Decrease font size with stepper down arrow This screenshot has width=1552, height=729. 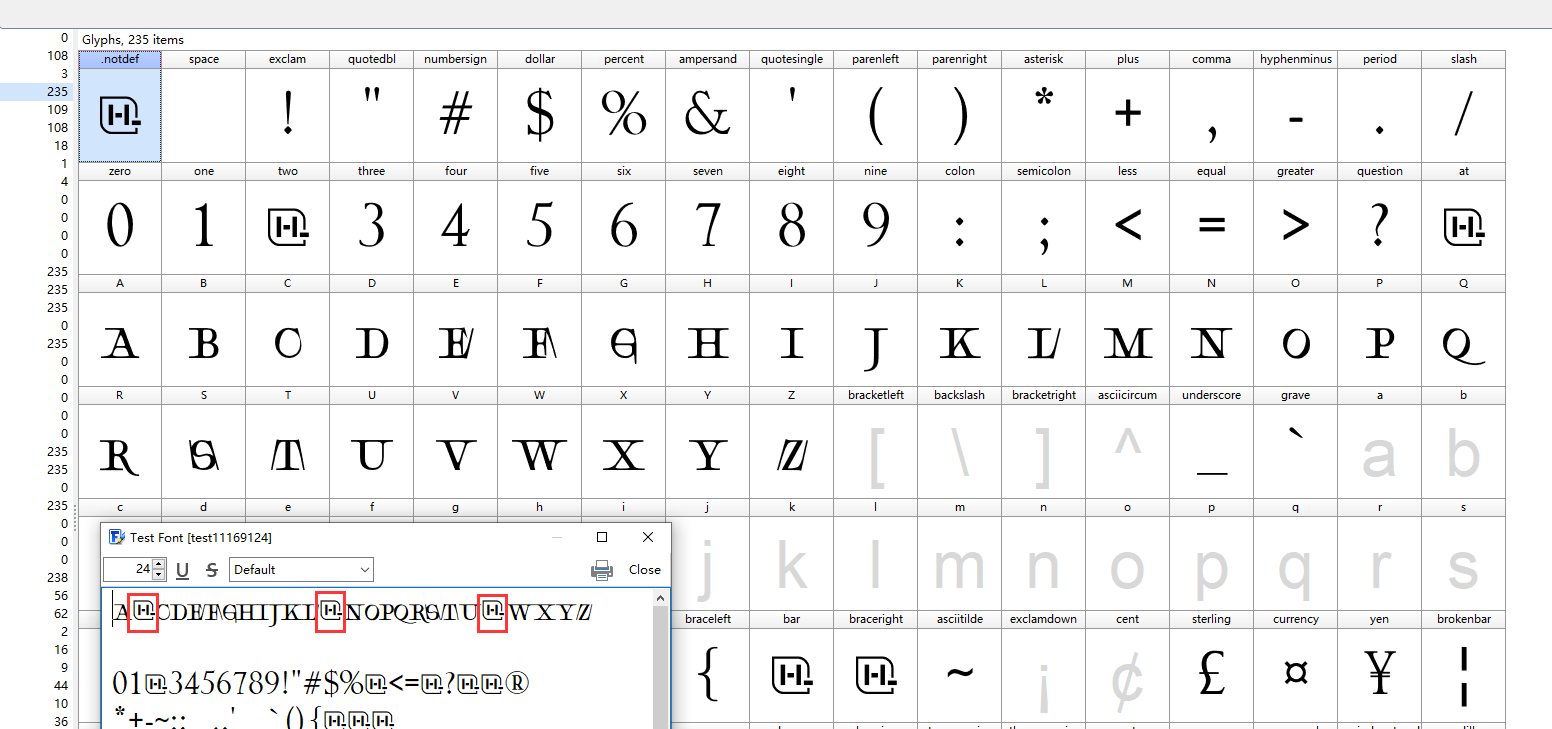click(159, 575)
